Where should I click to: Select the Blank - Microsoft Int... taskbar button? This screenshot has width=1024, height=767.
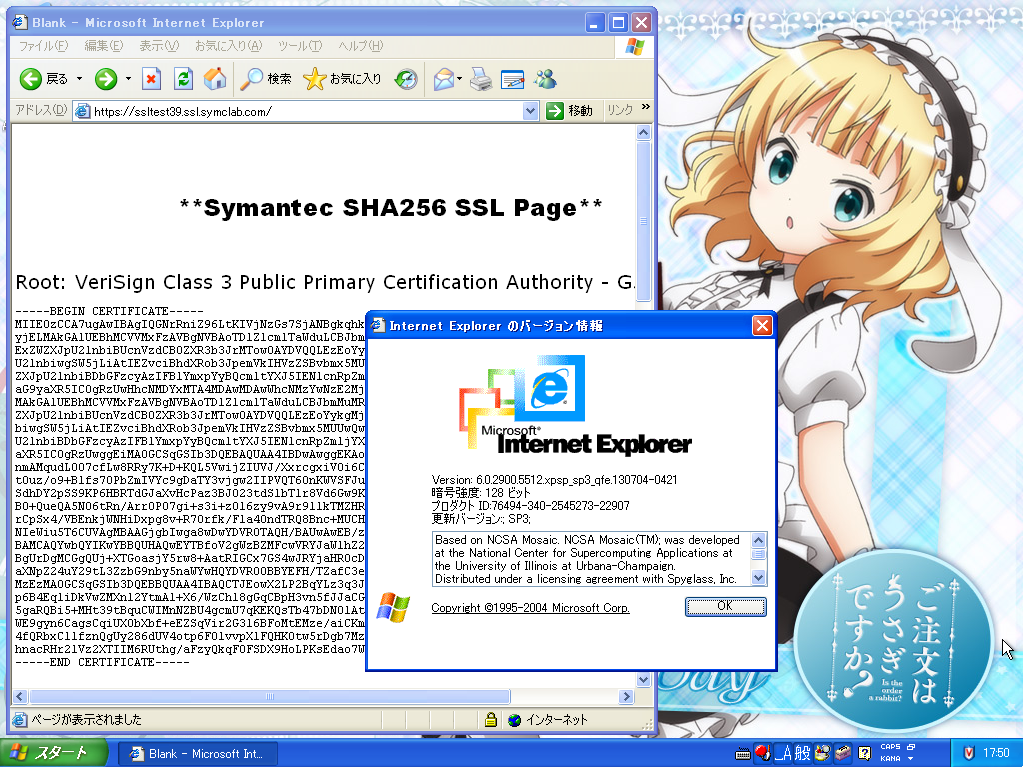point(198,753)
